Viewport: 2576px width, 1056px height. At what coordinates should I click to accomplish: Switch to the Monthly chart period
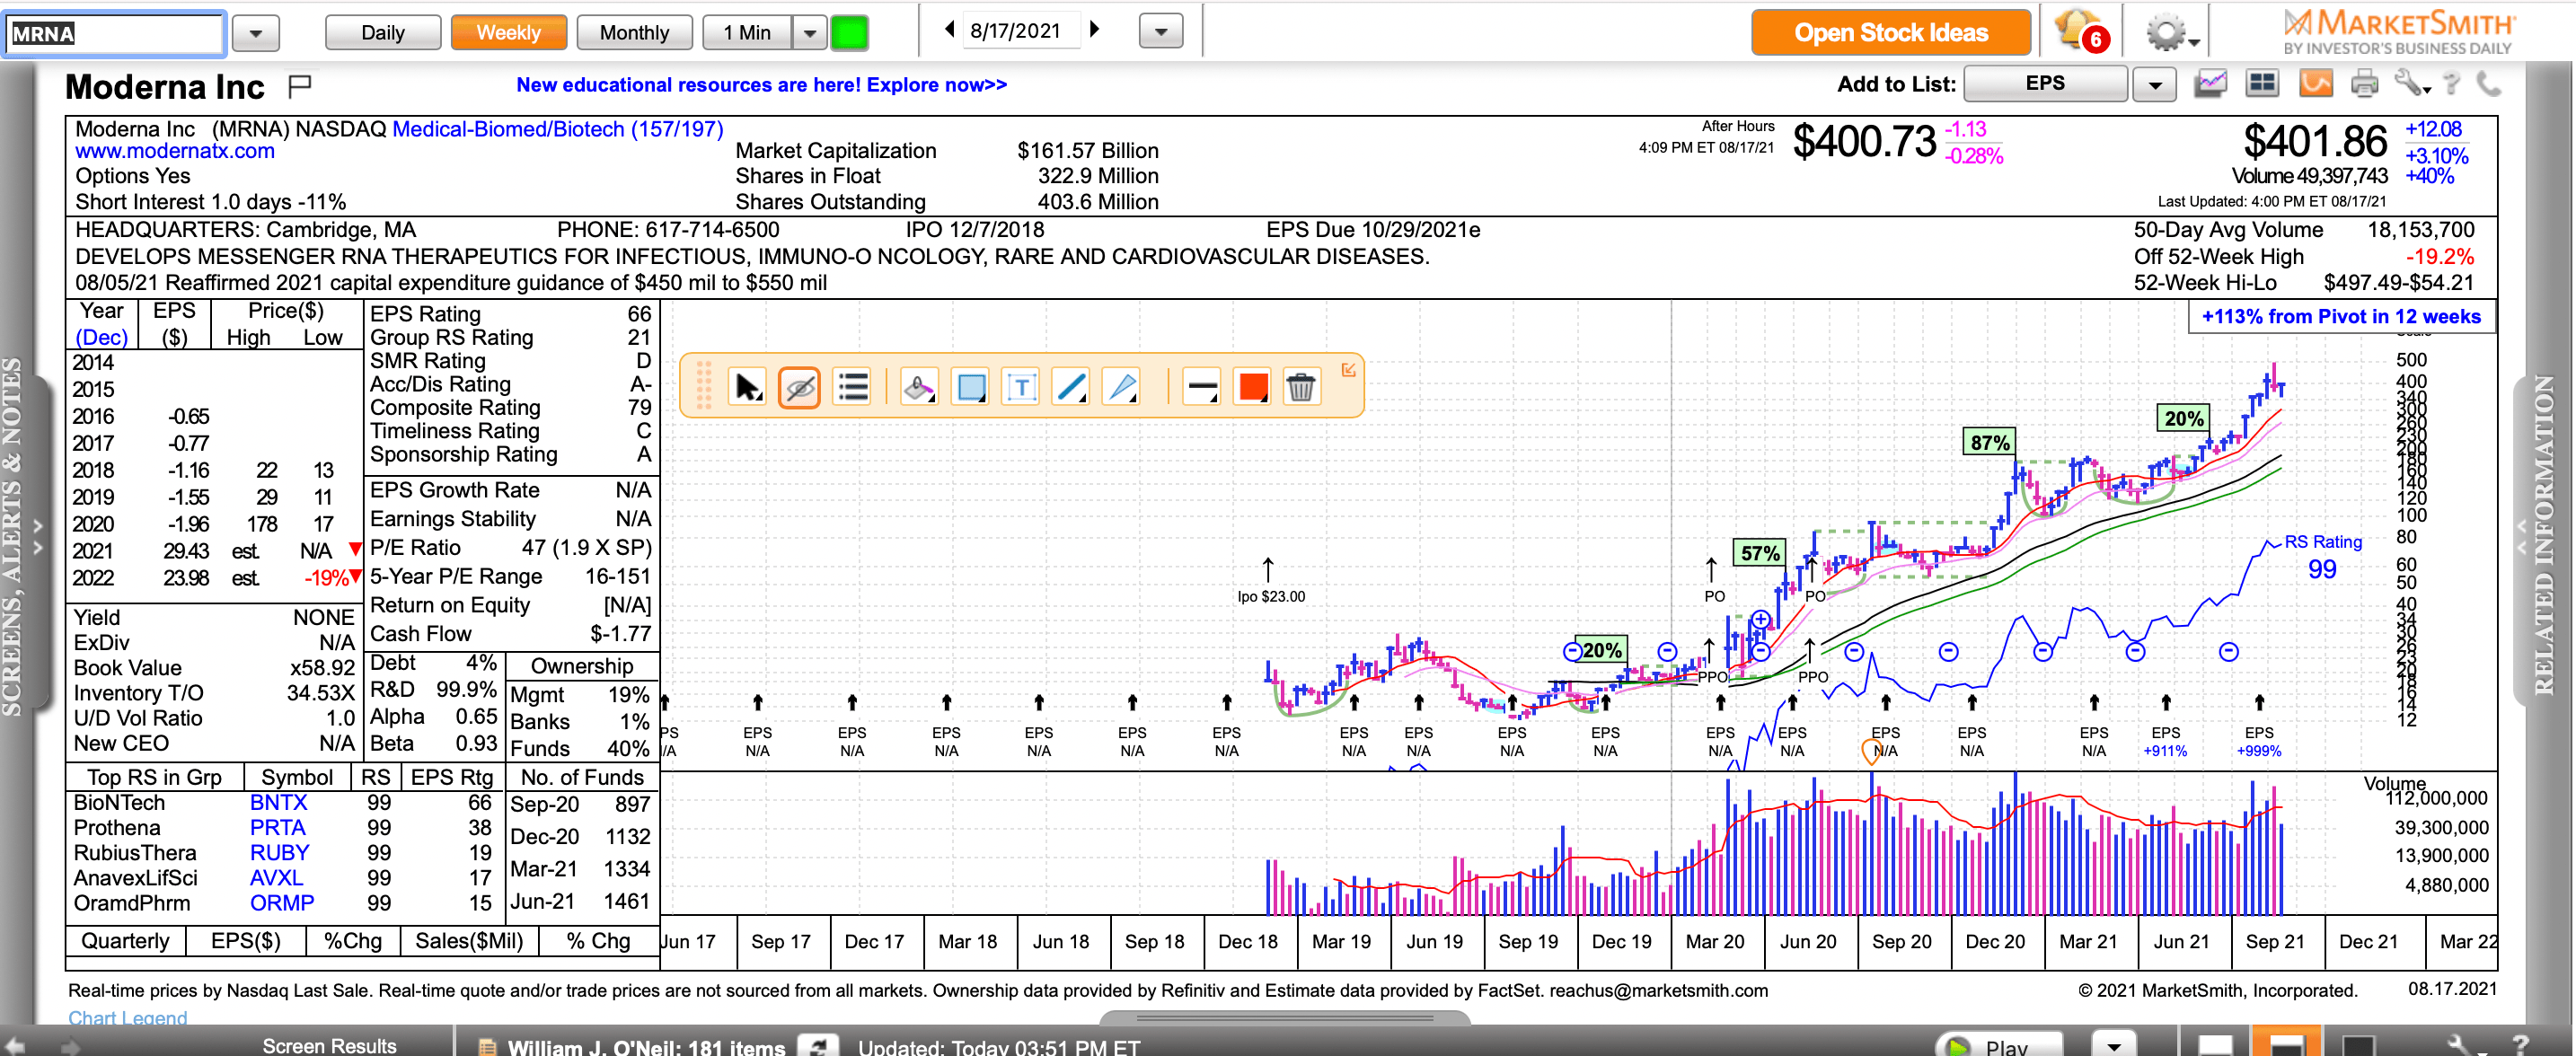[x=634, y=33]
